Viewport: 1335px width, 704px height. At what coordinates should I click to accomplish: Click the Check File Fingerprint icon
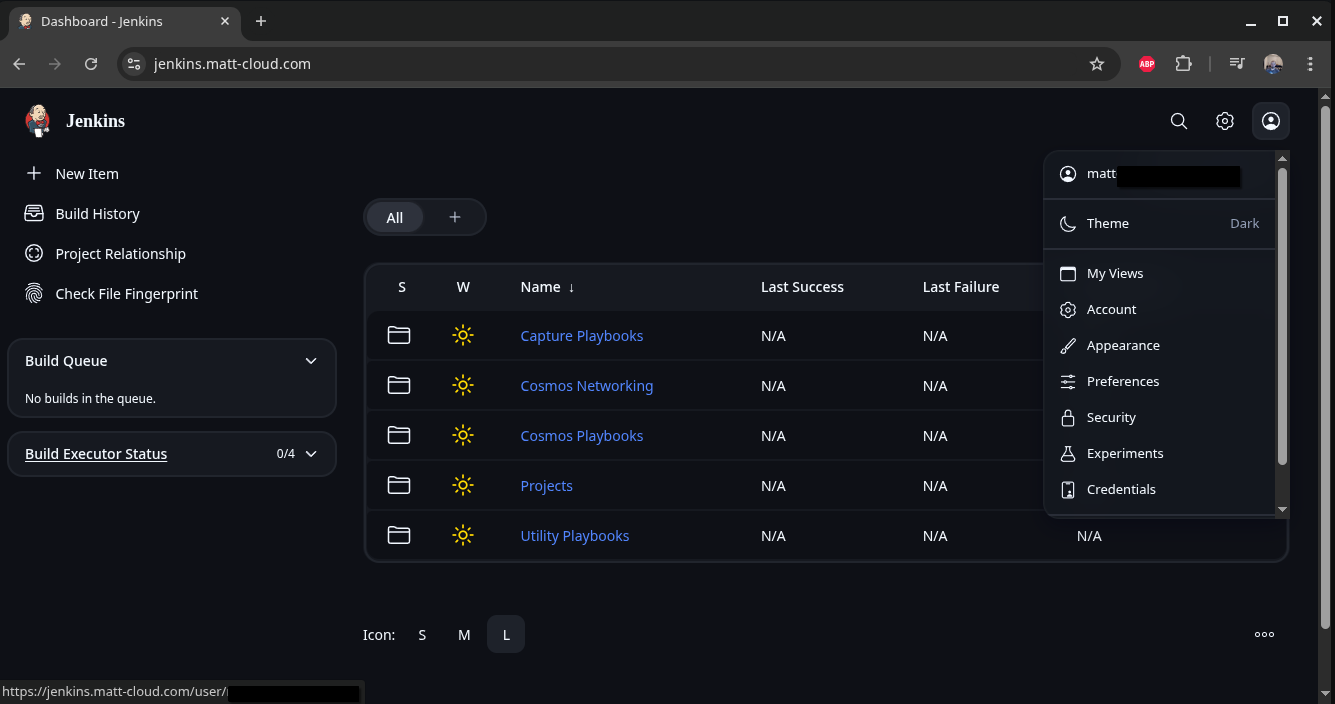(x=34, y=294)
